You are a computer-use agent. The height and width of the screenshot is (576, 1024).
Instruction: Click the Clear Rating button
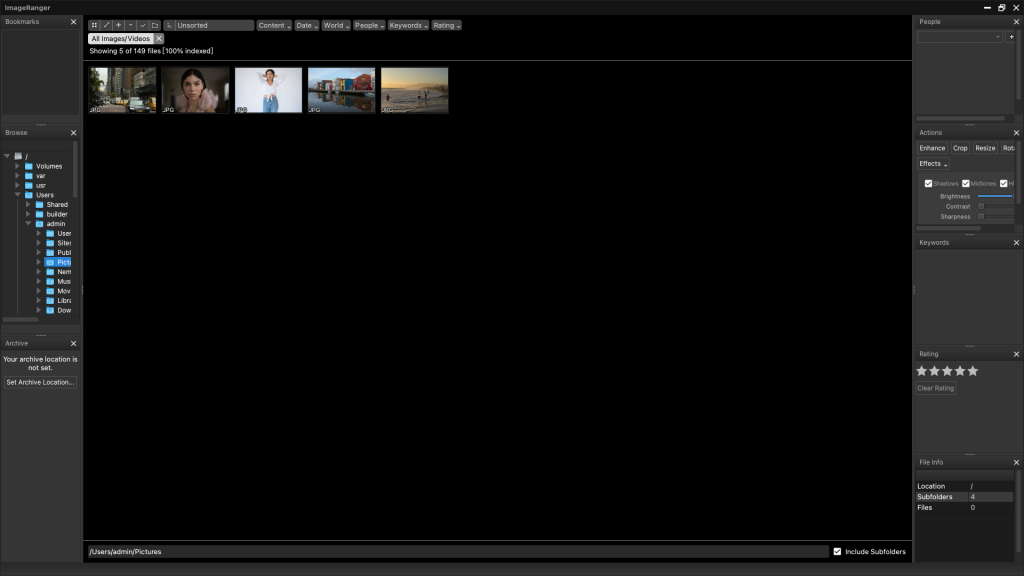click(935, 388)
